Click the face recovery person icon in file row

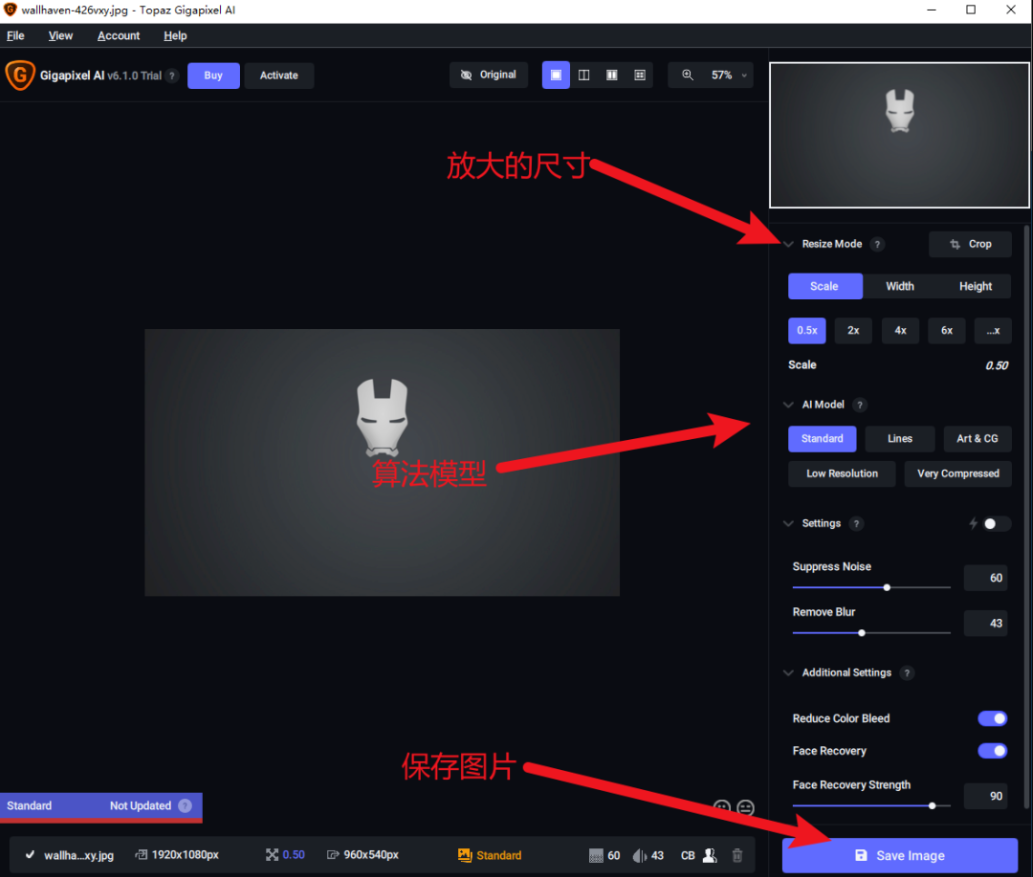[x=710, y=855]
